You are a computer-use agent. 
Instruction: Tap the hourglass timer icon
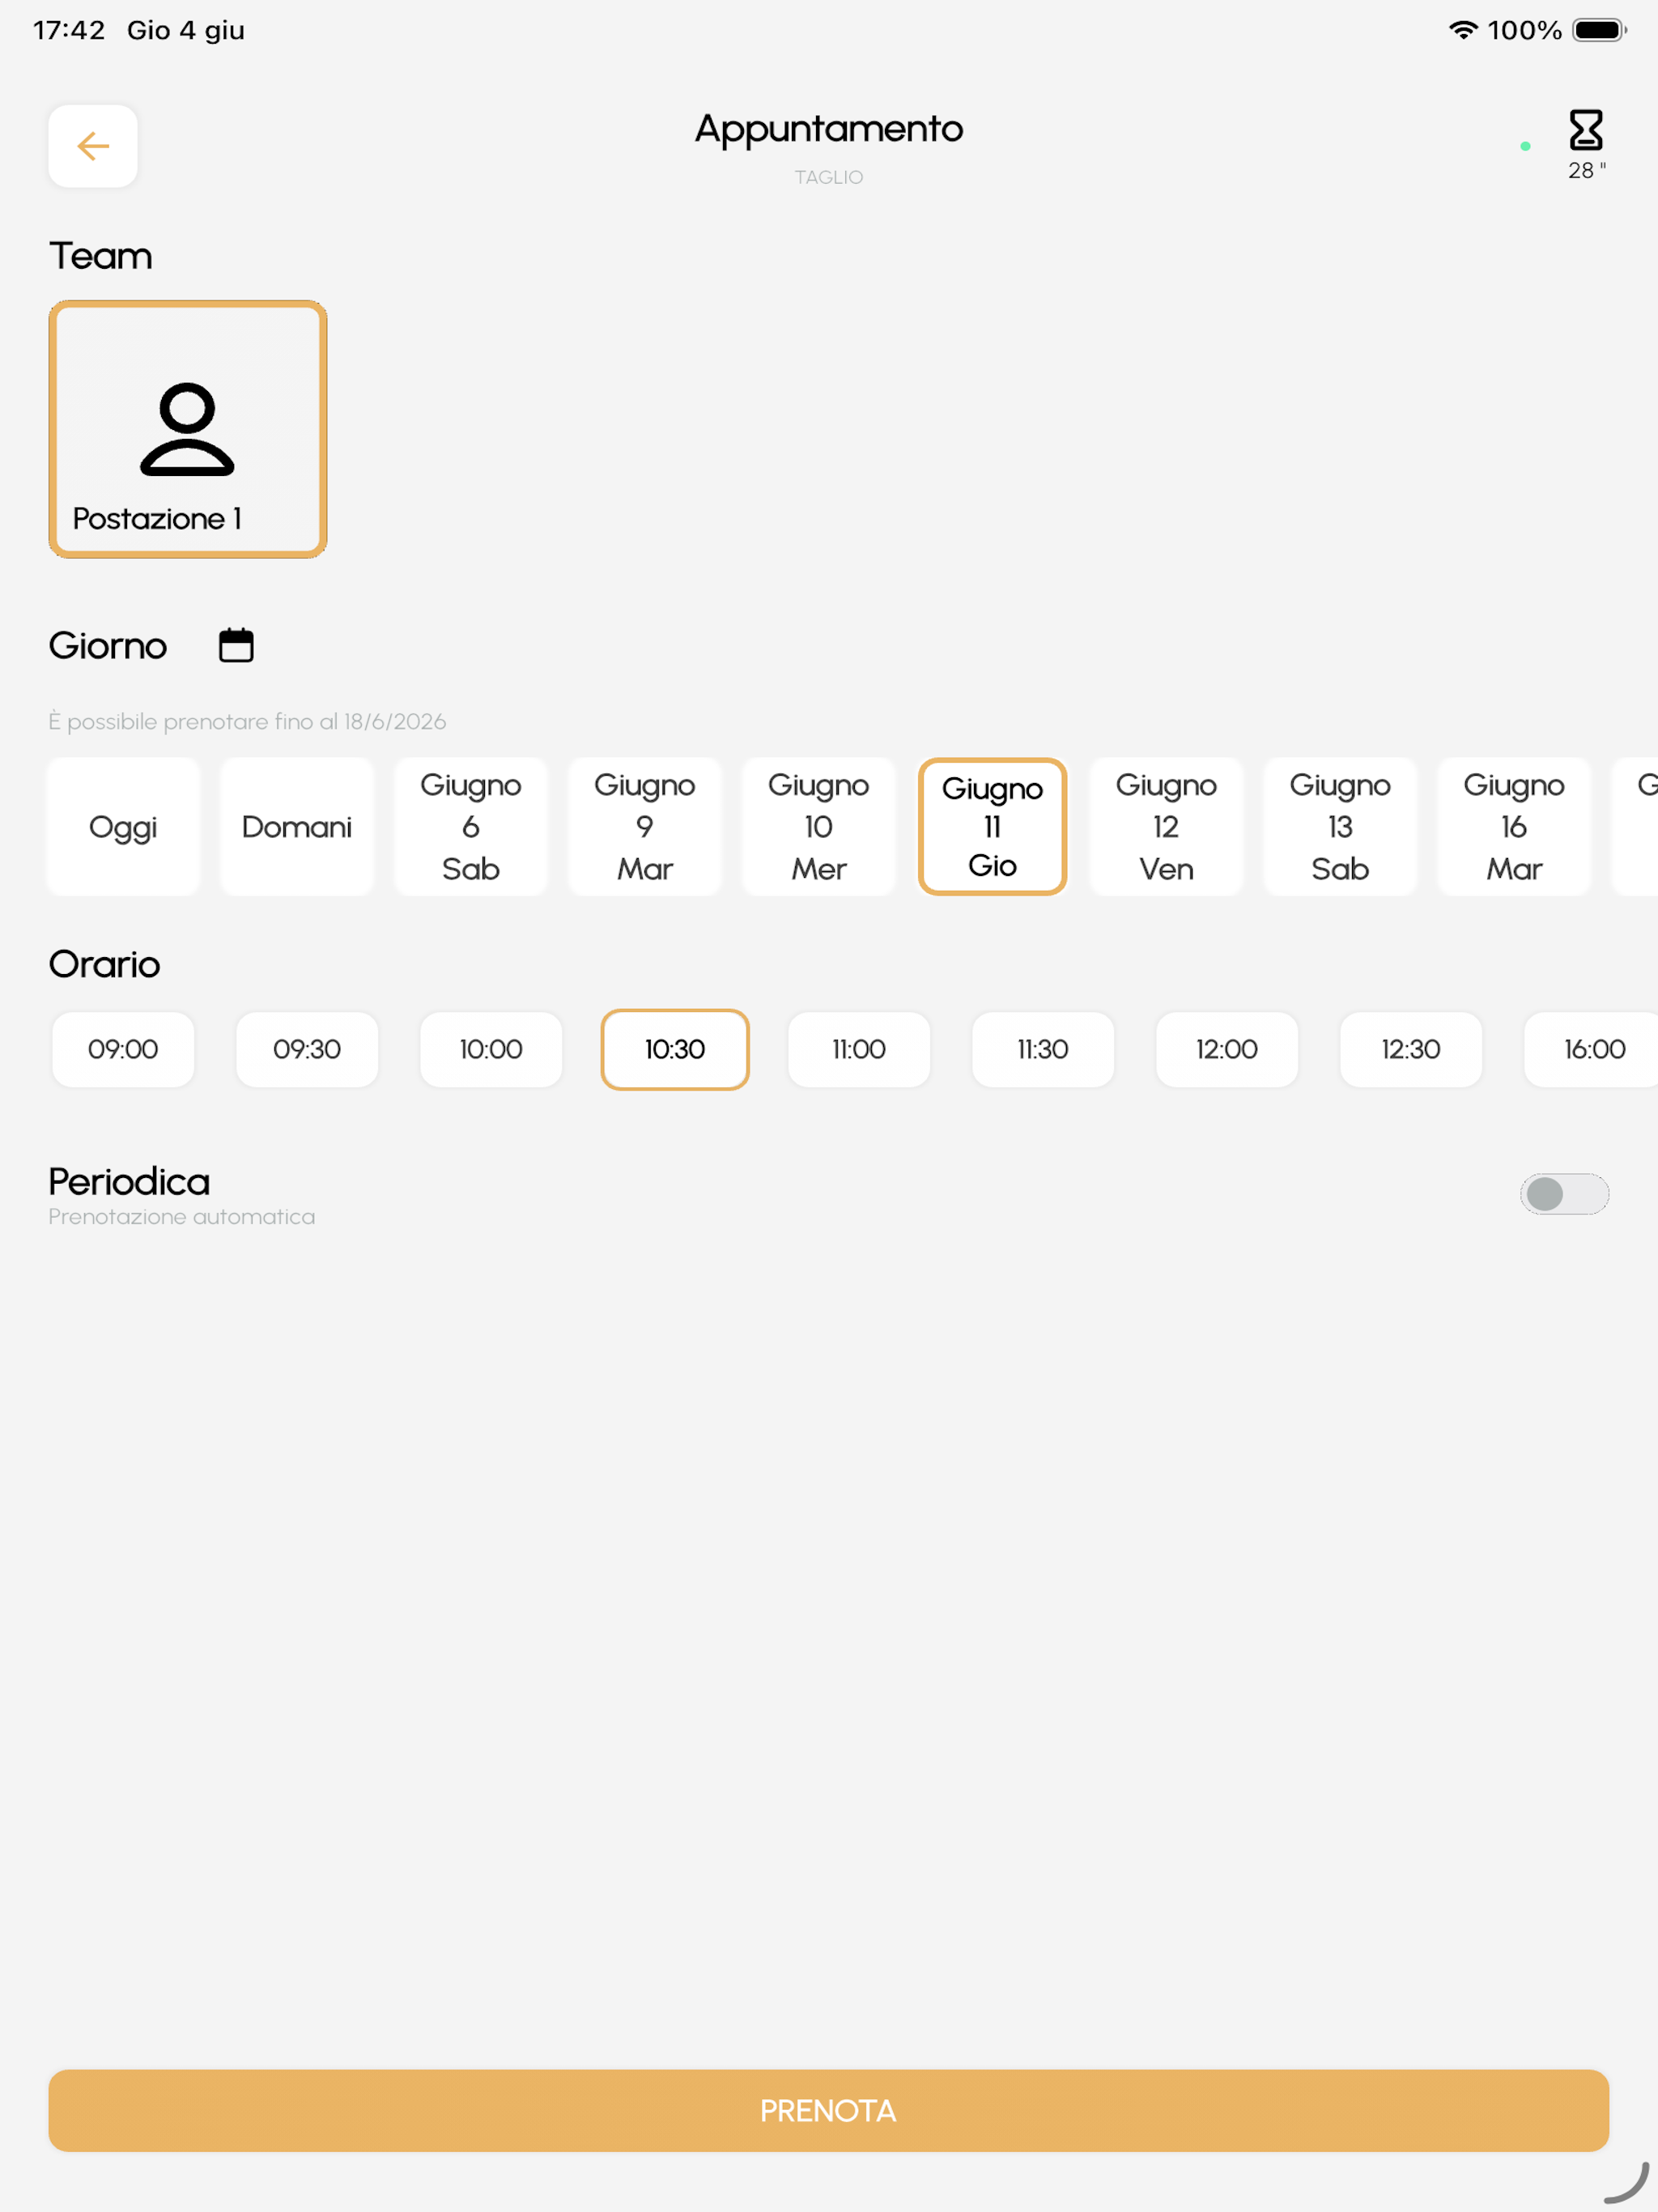pos(1586,130)
